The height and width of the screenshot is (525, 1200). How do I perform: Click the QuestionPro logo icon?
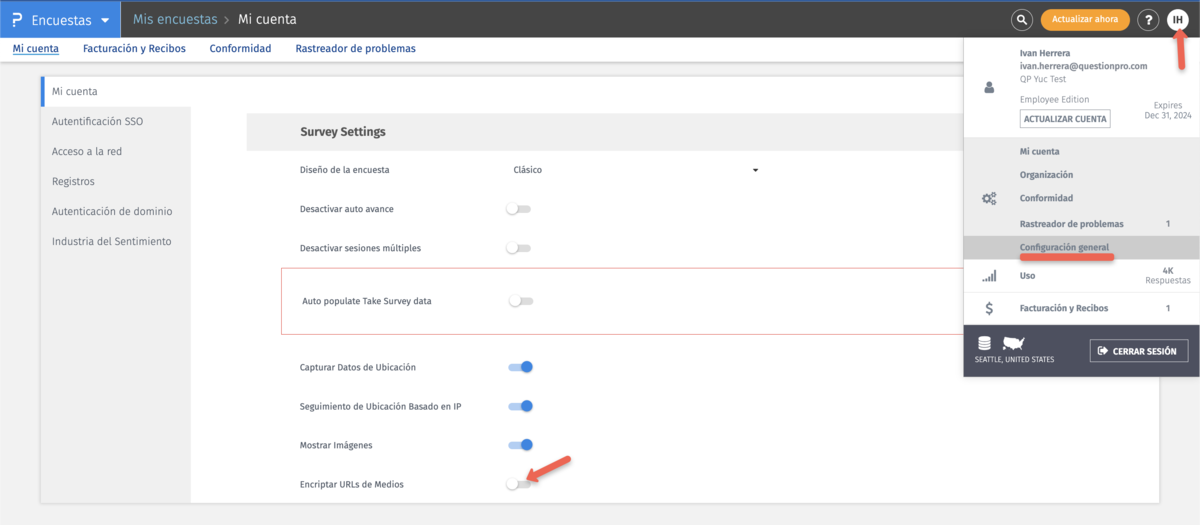click(17, 20)
